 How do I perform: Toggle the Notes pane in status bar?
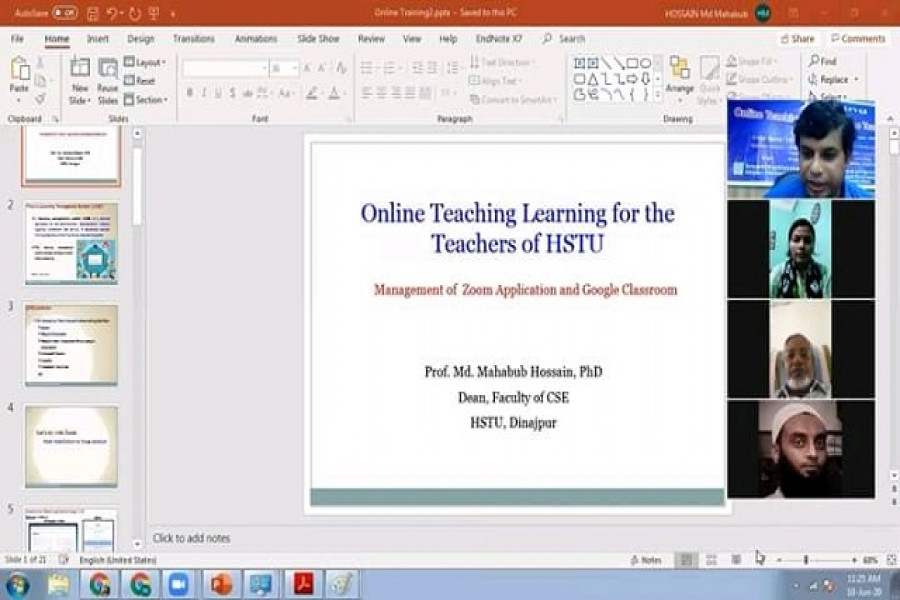646,560
